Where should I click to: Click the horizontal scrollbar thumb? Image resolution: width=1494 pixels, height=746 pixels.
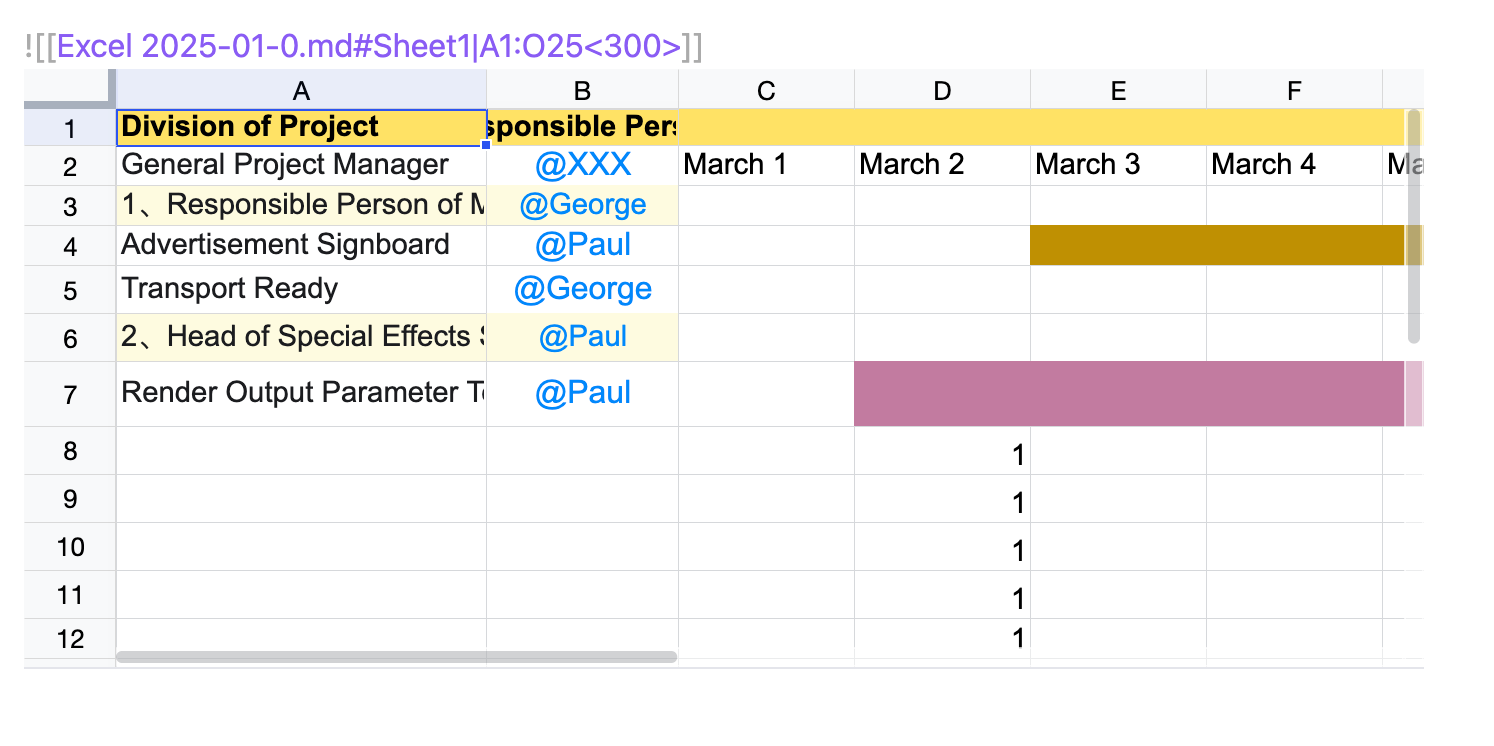coord(396,657)
